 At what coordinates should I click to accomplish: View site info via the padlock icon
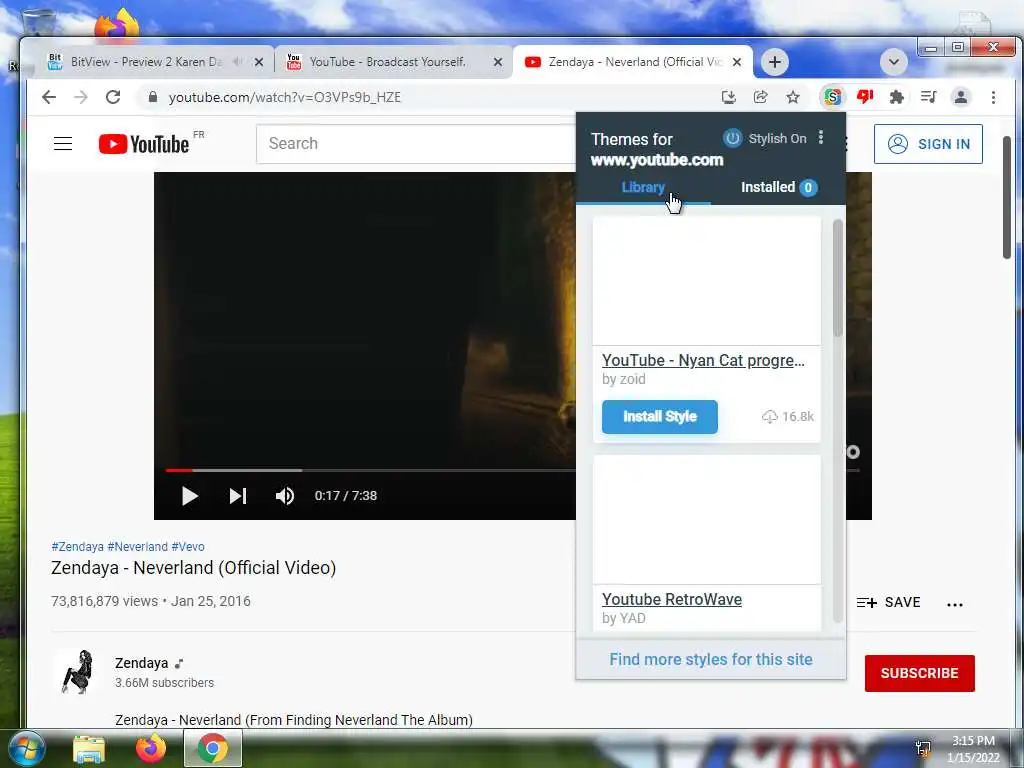point(153,97)
